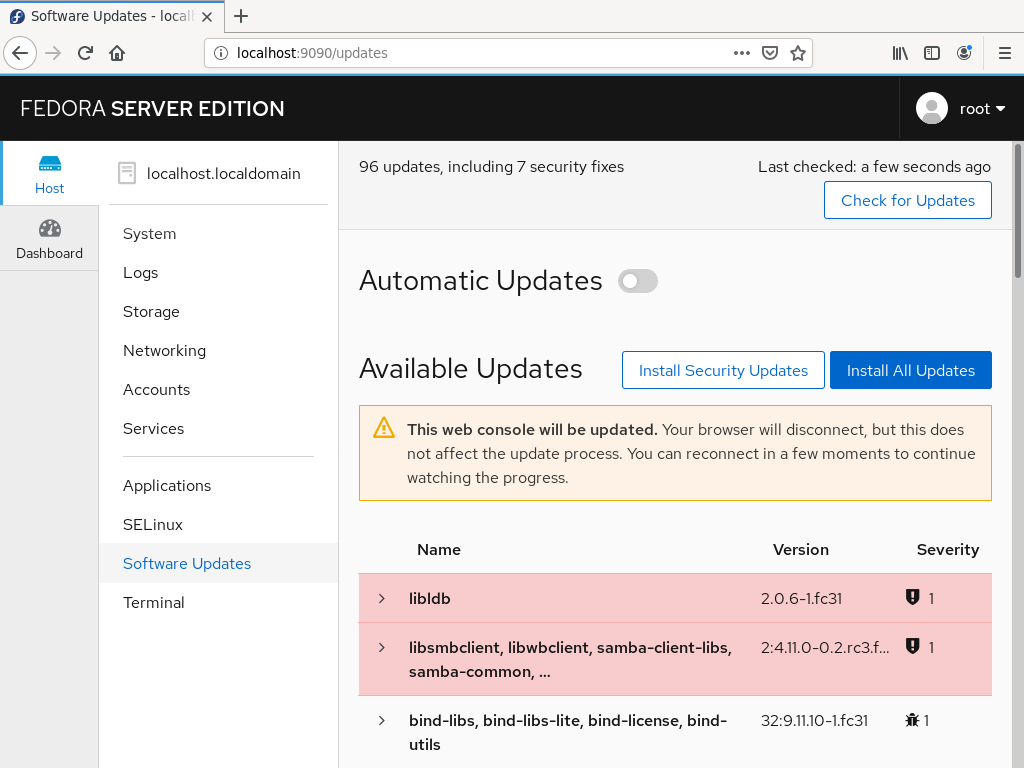Open the Services page
Viewport: 1024px width, 768px height.
(x=153, y=428)
